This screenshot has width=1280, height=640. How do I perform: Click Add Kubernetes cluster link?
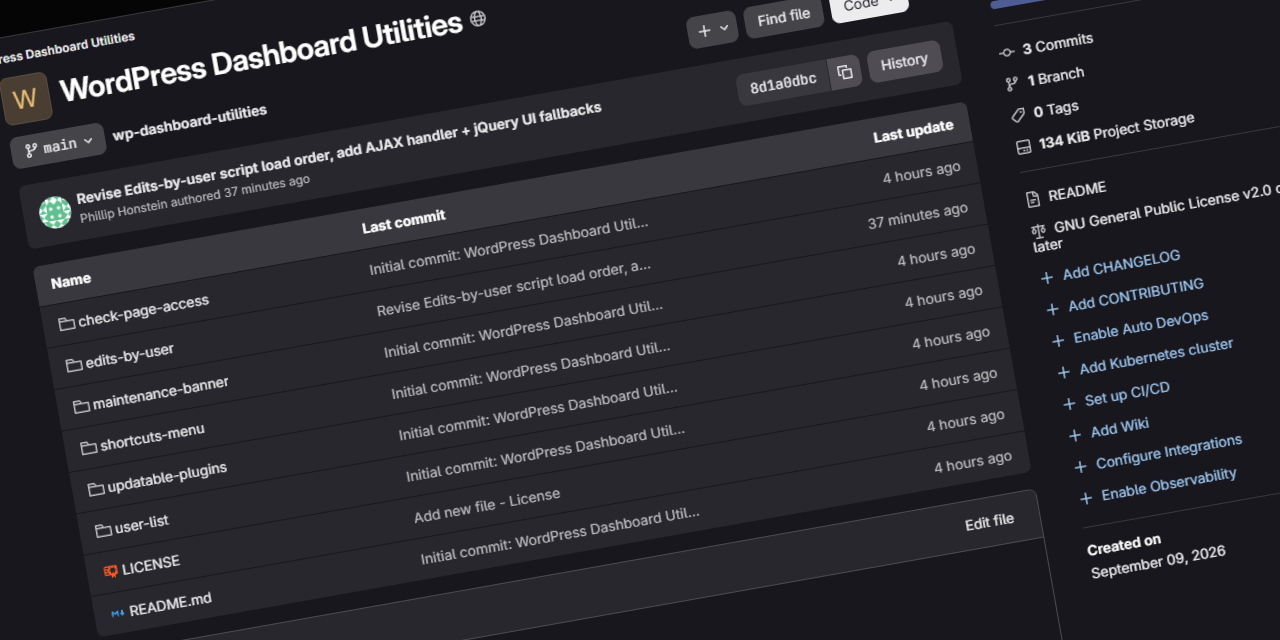(1156, 357)
